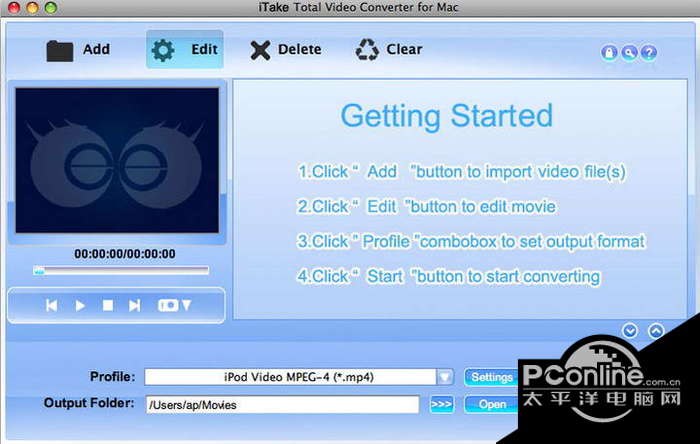Open the Edit gear tool
Viewport: 700px width, 444px height.
(184, 50)
